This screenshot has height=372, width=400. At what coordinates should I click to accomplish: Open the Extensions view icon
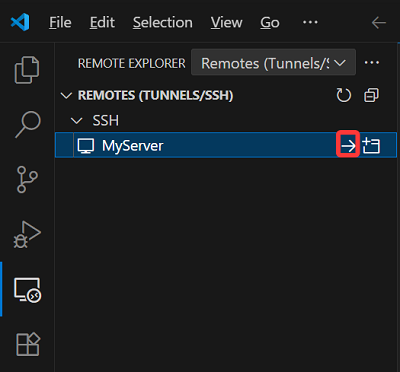[x=28, y=344]
